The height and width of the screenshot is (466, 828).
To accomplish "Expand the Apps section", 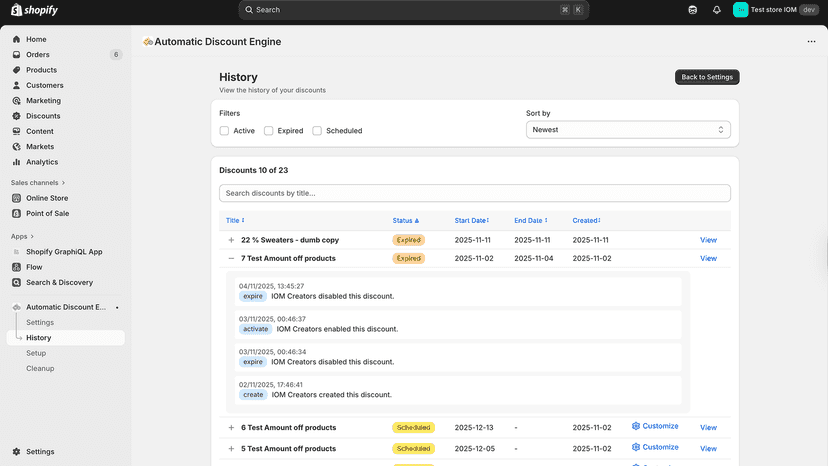I will tap(22, 236).
